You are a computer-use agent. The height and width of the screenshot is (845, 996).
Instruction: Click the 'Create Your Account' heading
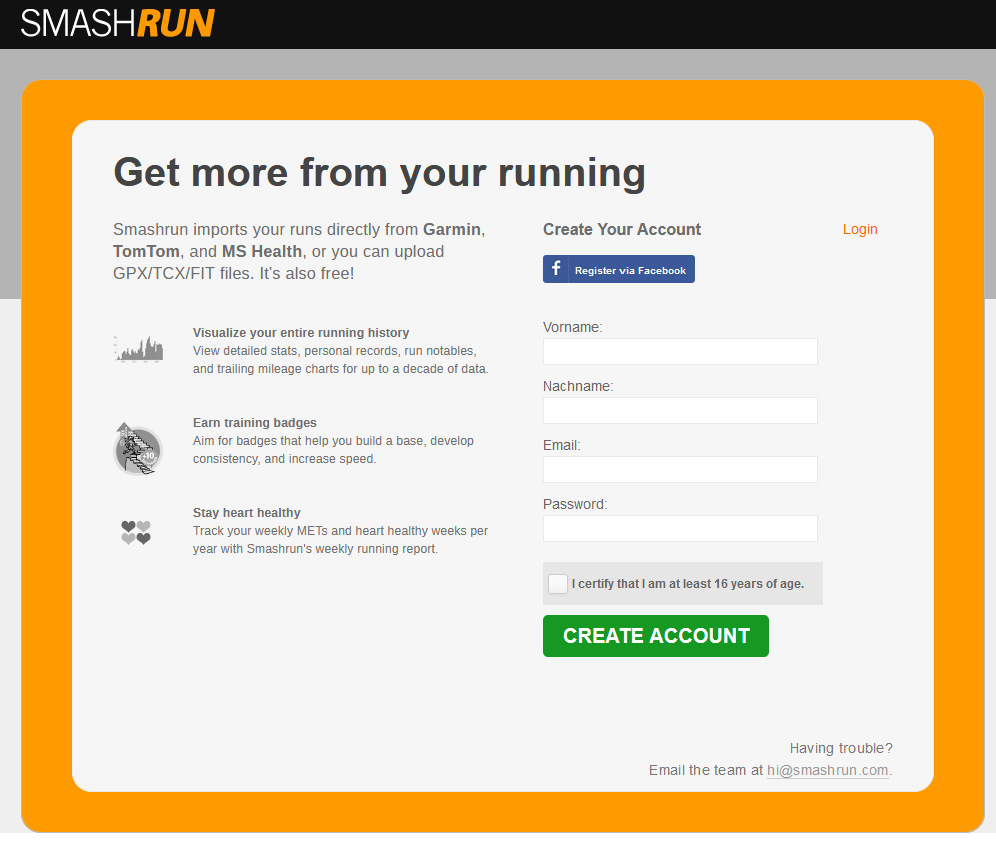[622, 229]
